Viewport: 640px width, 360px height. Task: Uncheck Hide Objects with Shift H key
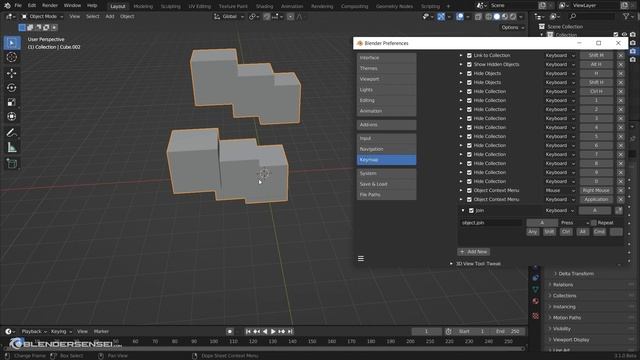[x=469, y=82]
